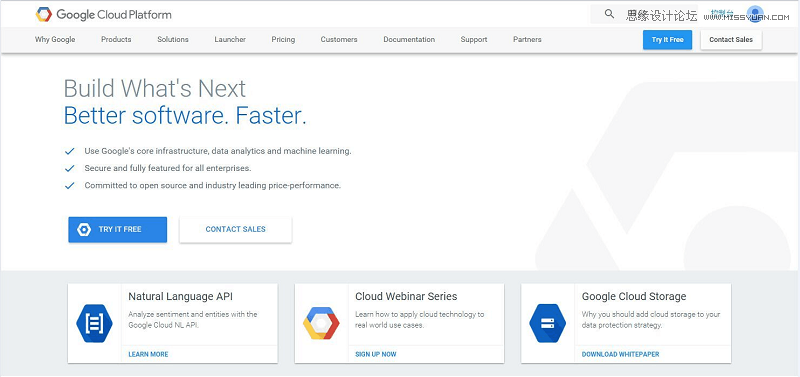The image size is (800, 377).
Task: Click the Learn how to apply cloud description
Action: coord(419,320)
